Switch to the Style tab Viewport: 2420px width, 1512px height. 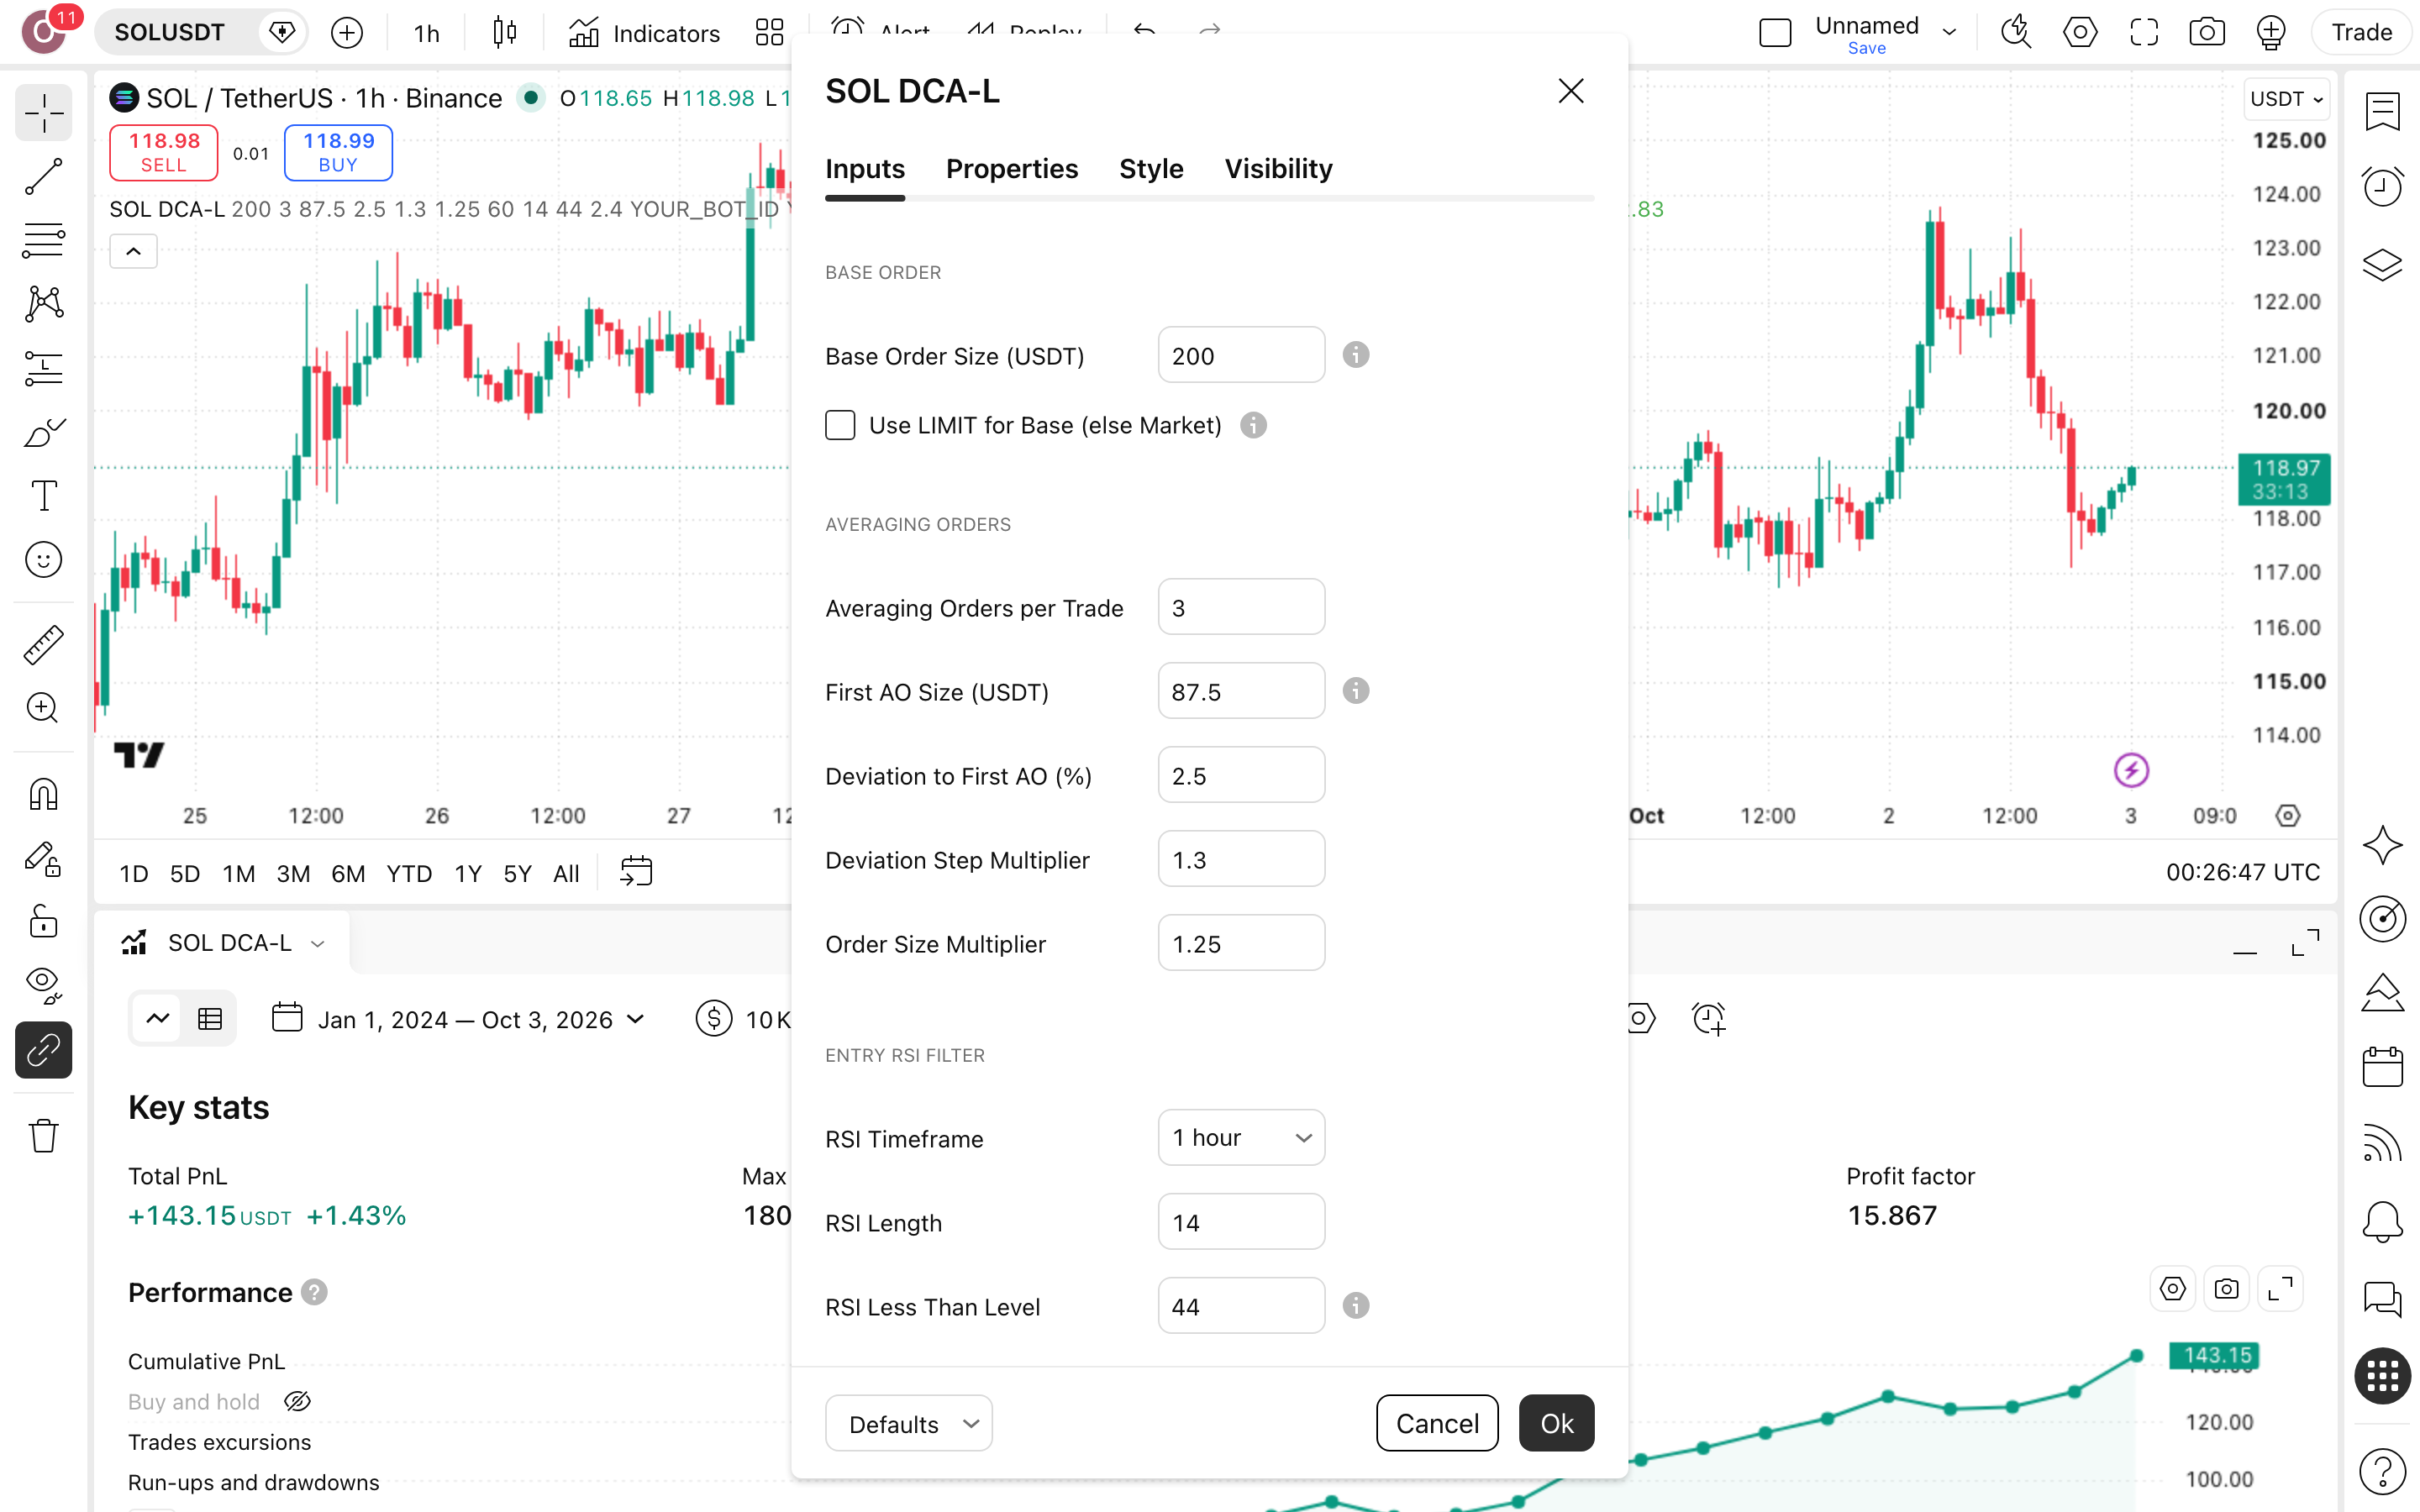[1151, 169]
